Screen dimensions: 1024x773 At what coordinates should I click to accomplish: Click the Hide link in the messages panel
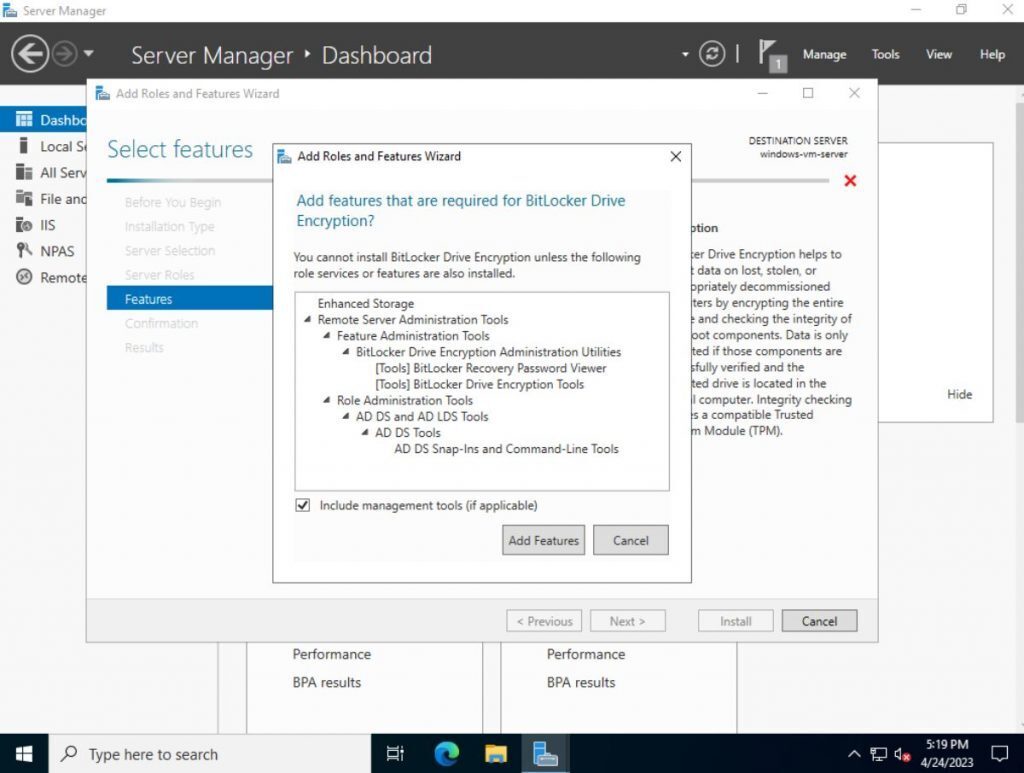pos(959,394)
